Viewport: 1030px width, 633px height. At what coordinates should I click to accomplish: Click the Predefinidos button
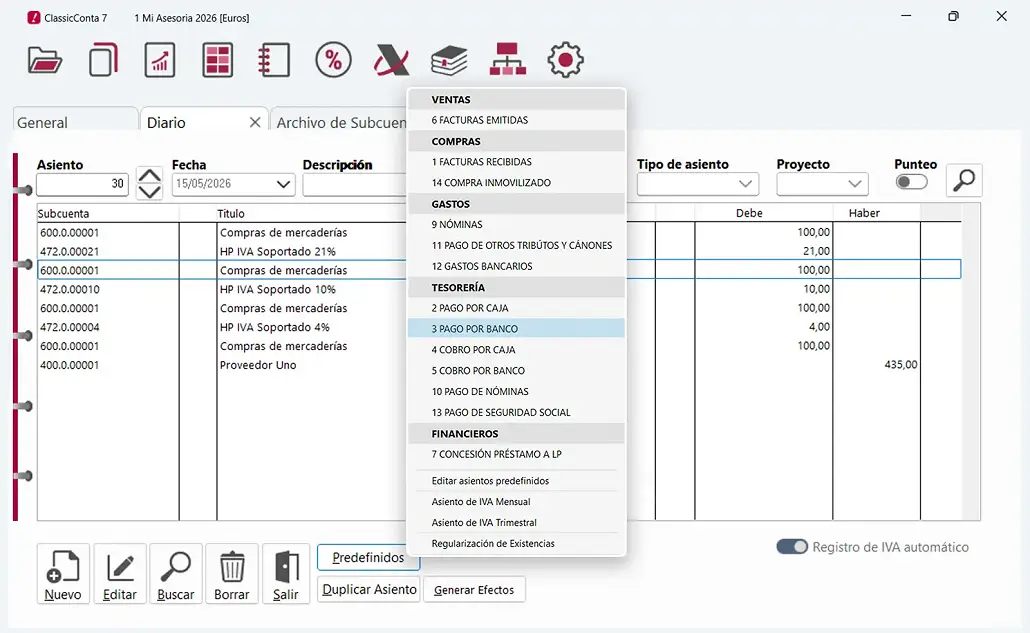368,557
